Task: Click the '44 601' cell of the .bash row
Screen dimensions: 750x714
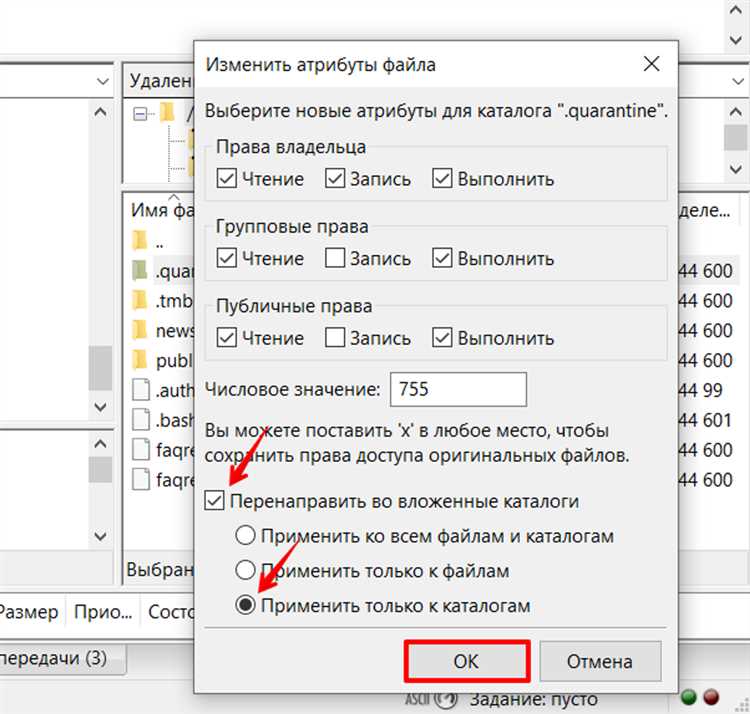Action: [705, 420]
